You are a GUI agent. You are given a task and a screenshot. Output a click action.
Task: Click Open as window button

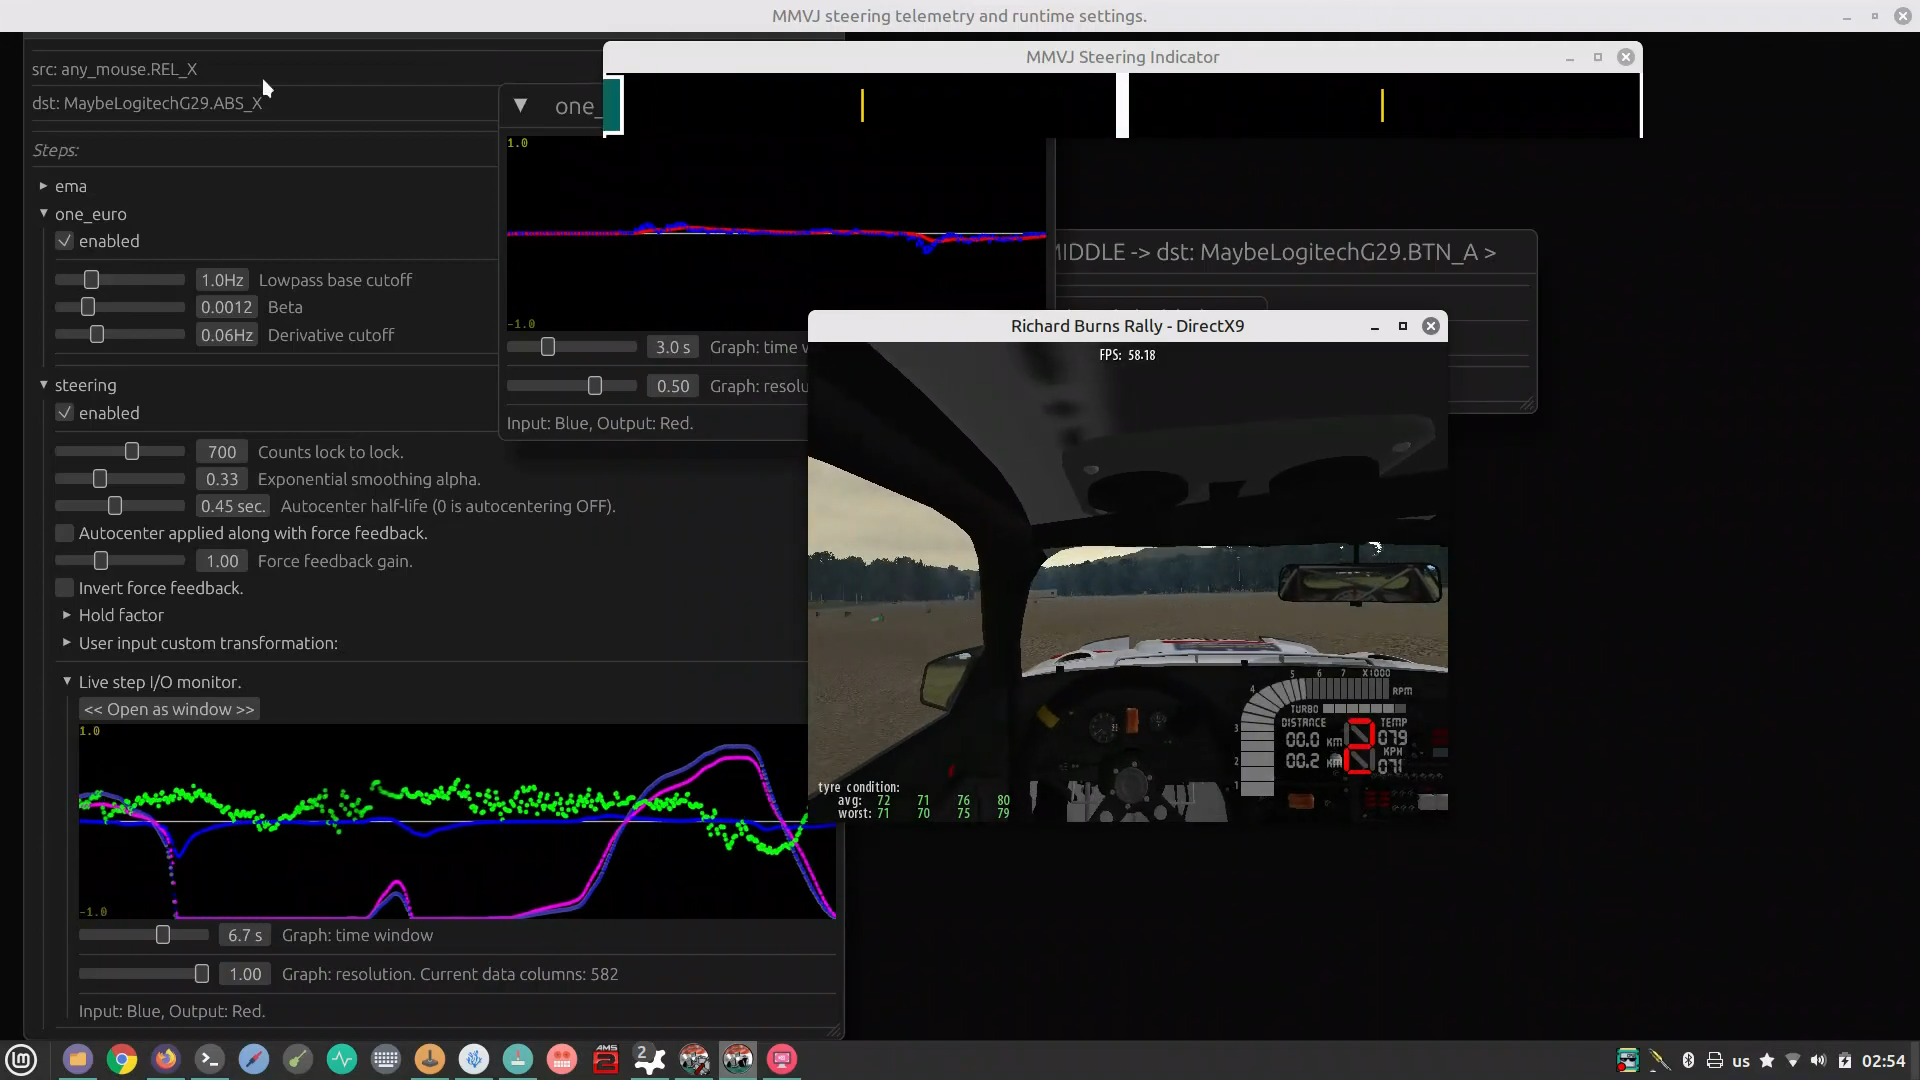(x=169, y=709)
